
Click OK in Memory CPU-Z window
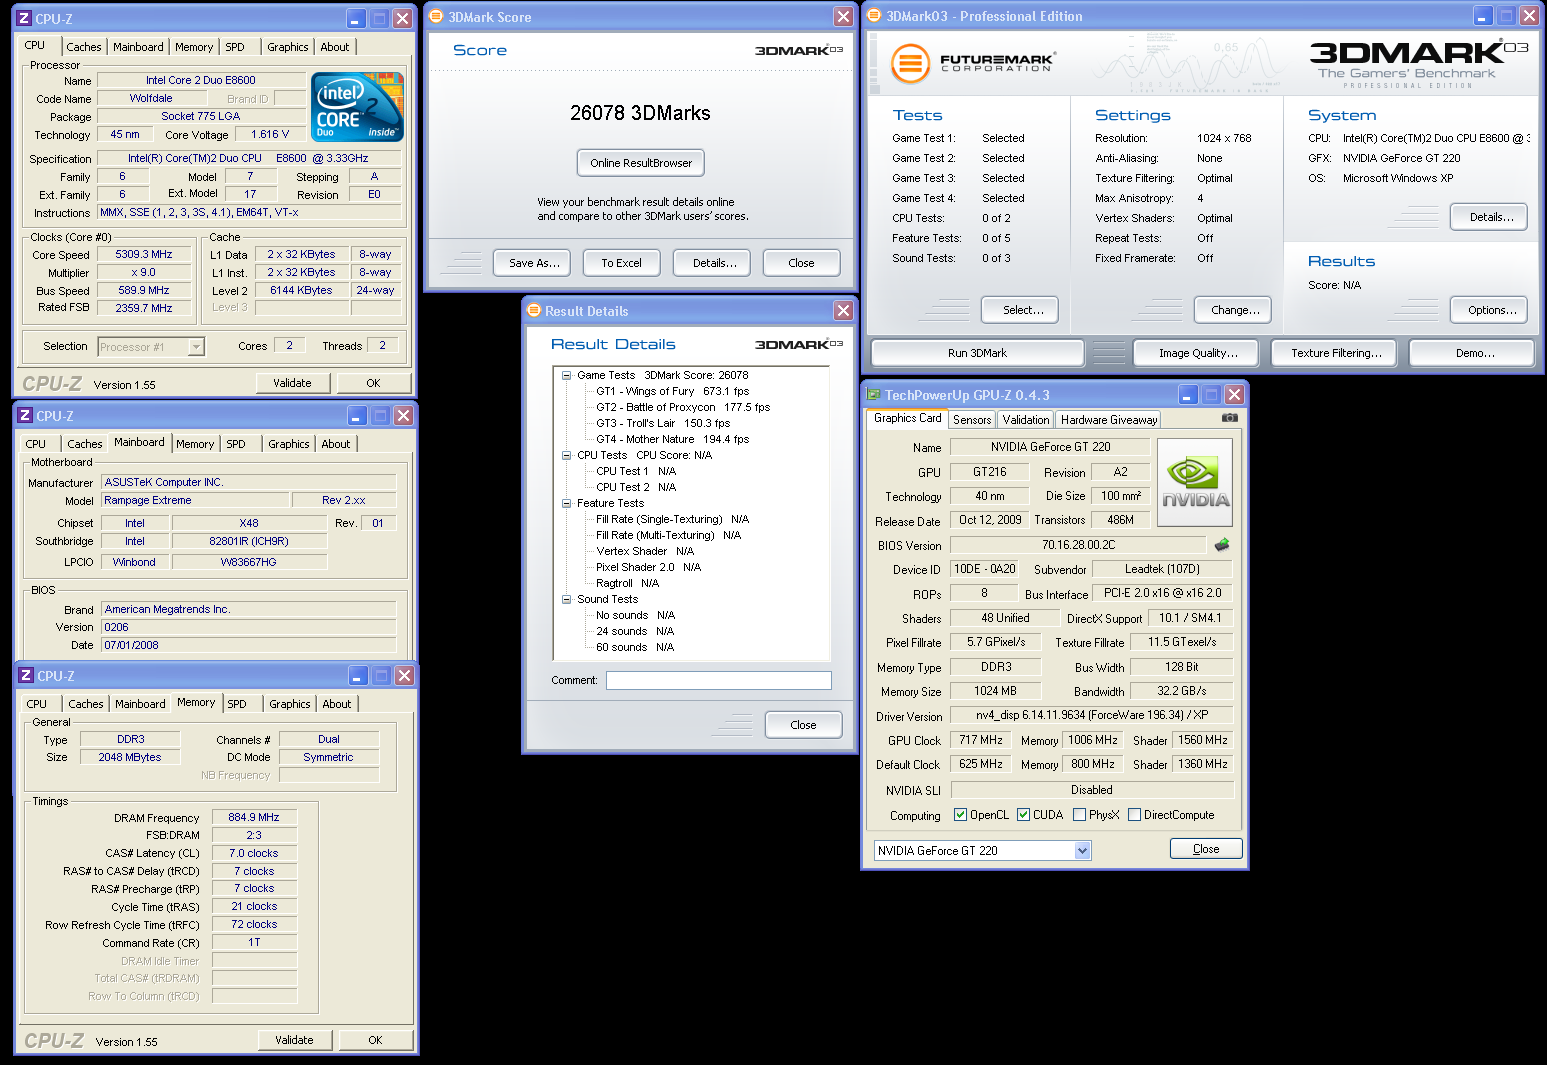coord(375,1040)
